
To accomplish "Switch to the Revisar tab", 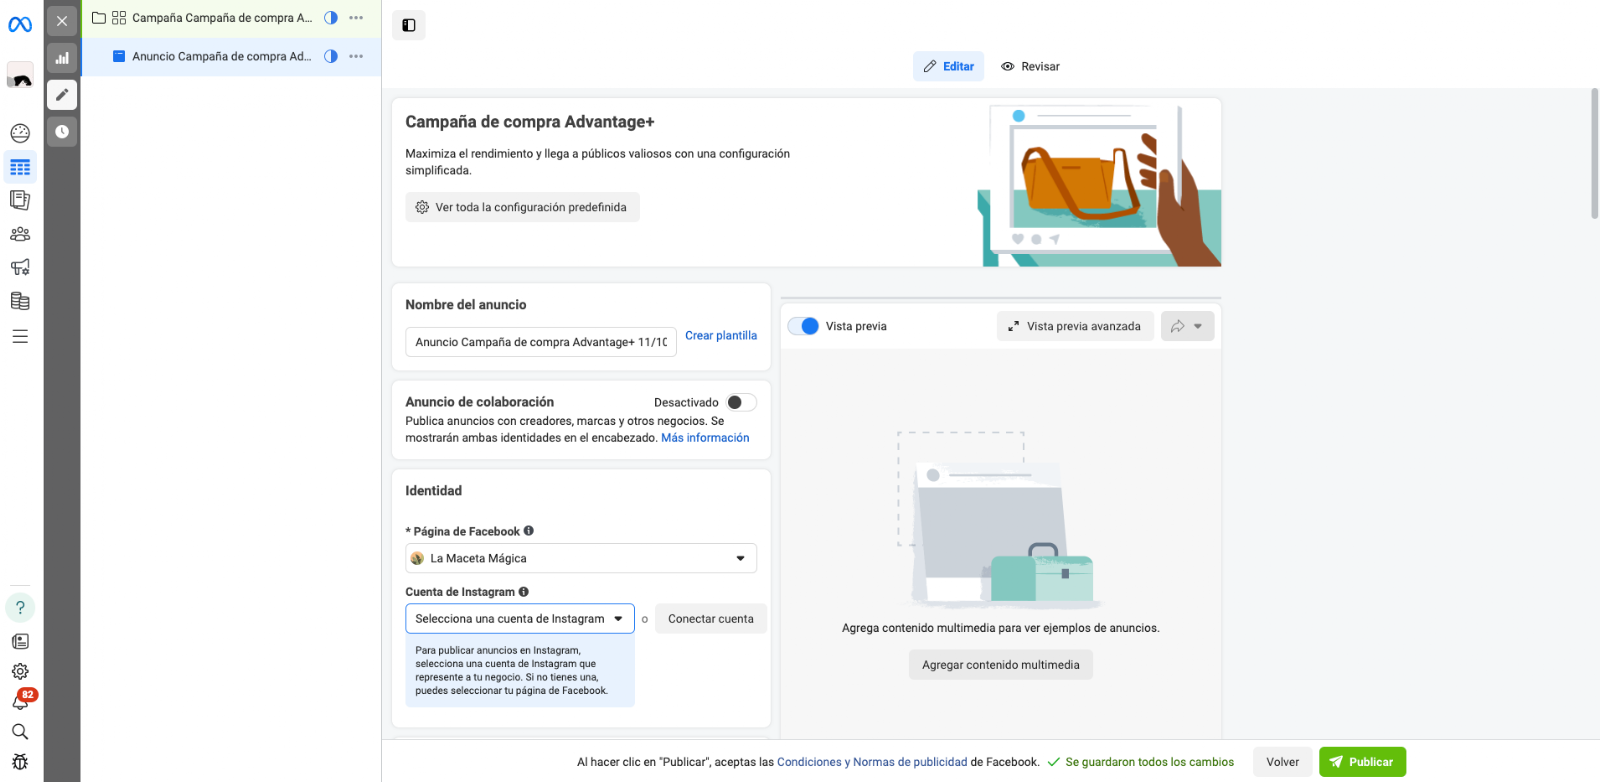I will coord(1031,66).
